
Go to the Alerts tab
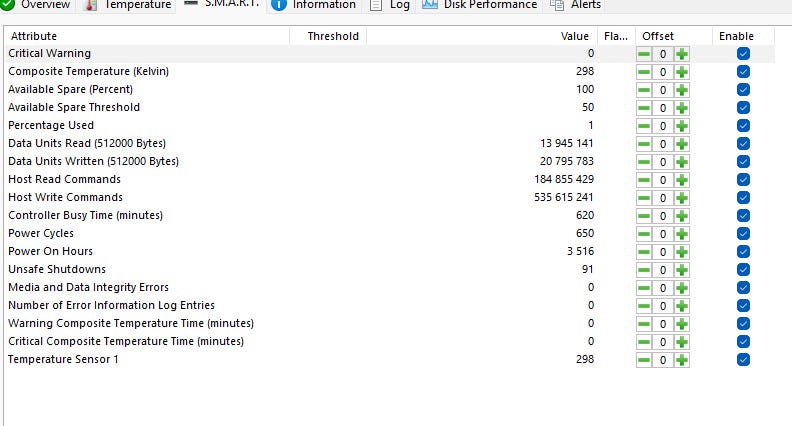(575, 5)
